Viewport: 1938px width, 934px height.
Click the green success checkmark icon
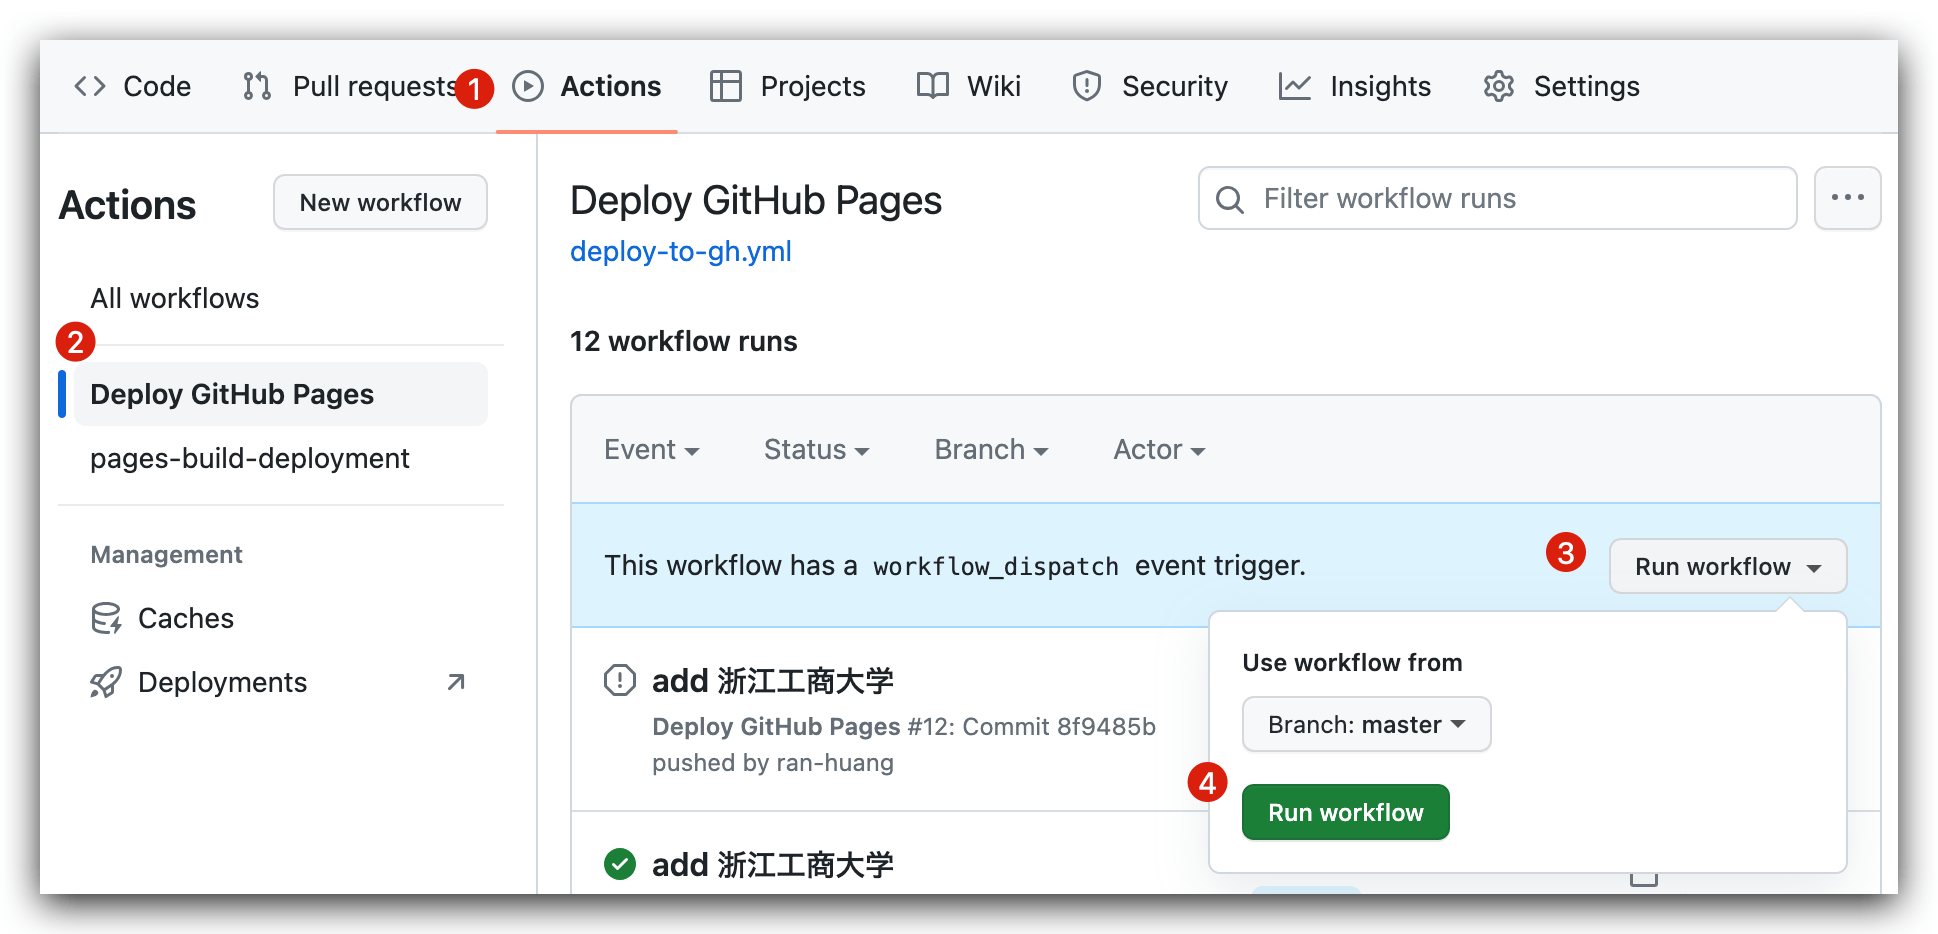tap(619, 864)
